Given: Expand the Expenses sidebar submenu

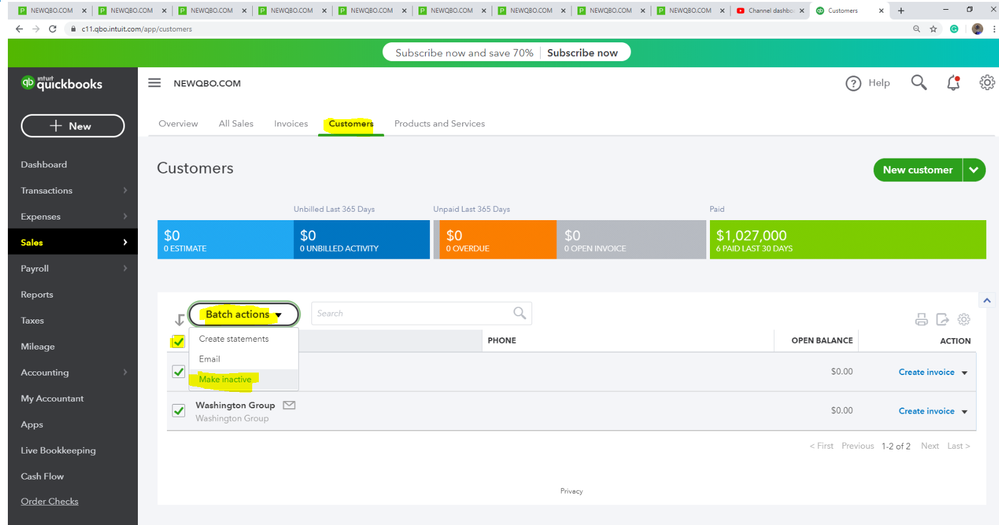Looking at the screenshot, I should point(125,217).
